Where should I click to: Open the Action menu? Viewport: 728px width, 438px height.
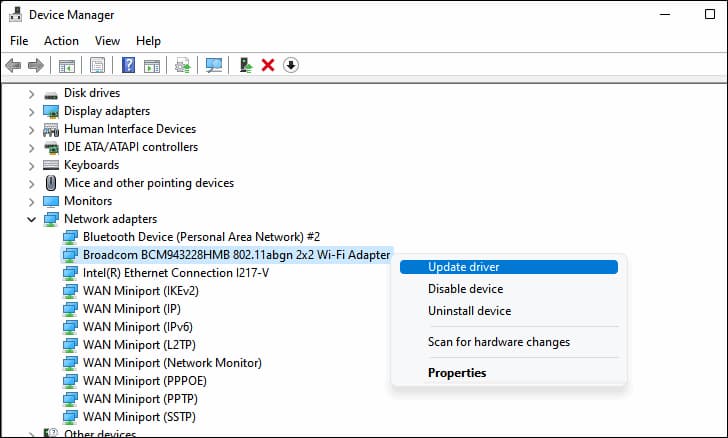click(61, 41)
